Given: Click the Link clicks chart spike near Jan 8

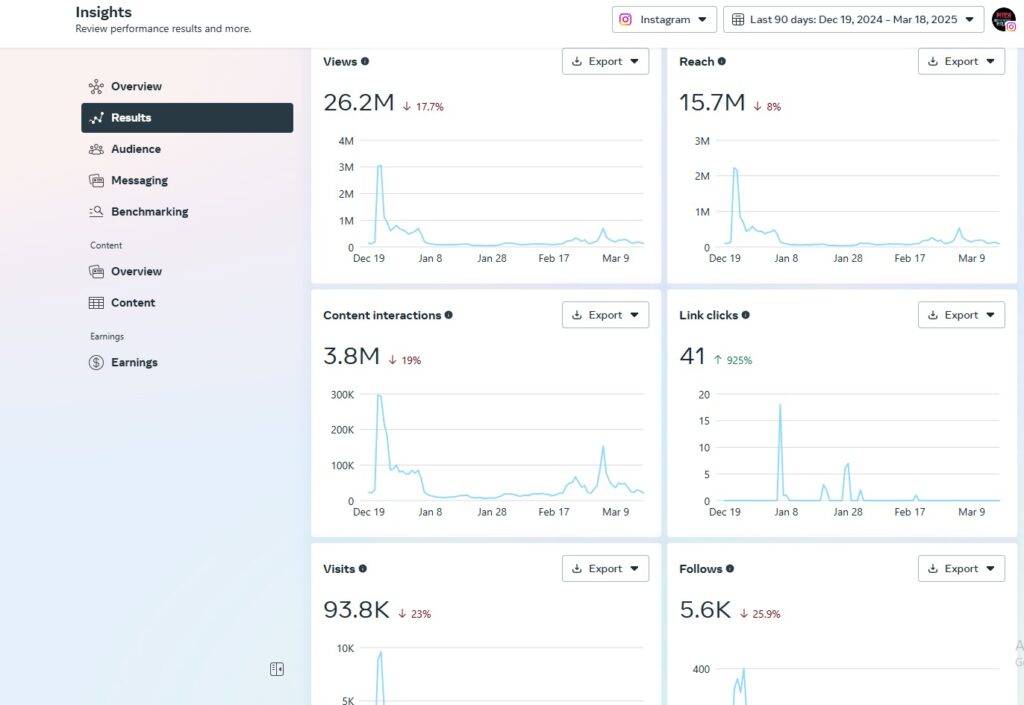Looking at the screenshot, I should pyautogui.click(x=780, y=405).
